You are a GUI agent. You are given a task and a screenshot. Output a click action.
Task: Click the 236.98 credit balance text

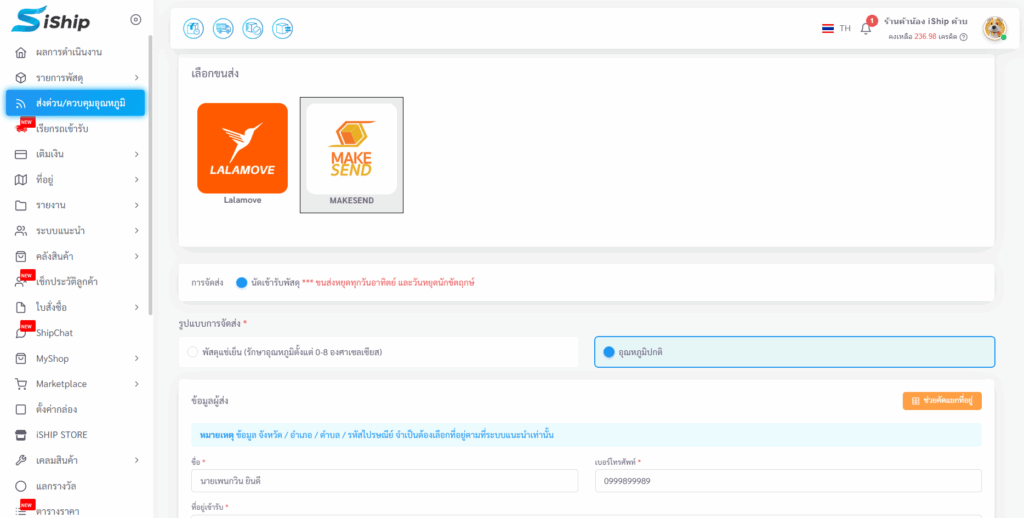[925, 37]
